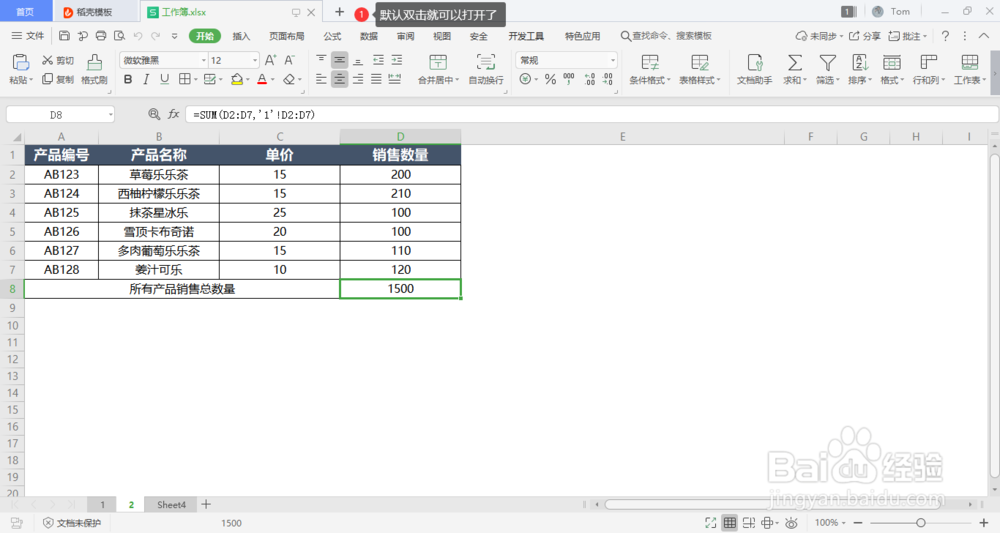The width and height of the screenshot is (1000, 533).
Task: Expand the Rows and Columns (行和列) dropdown
Action: click(x=941, y=80)
